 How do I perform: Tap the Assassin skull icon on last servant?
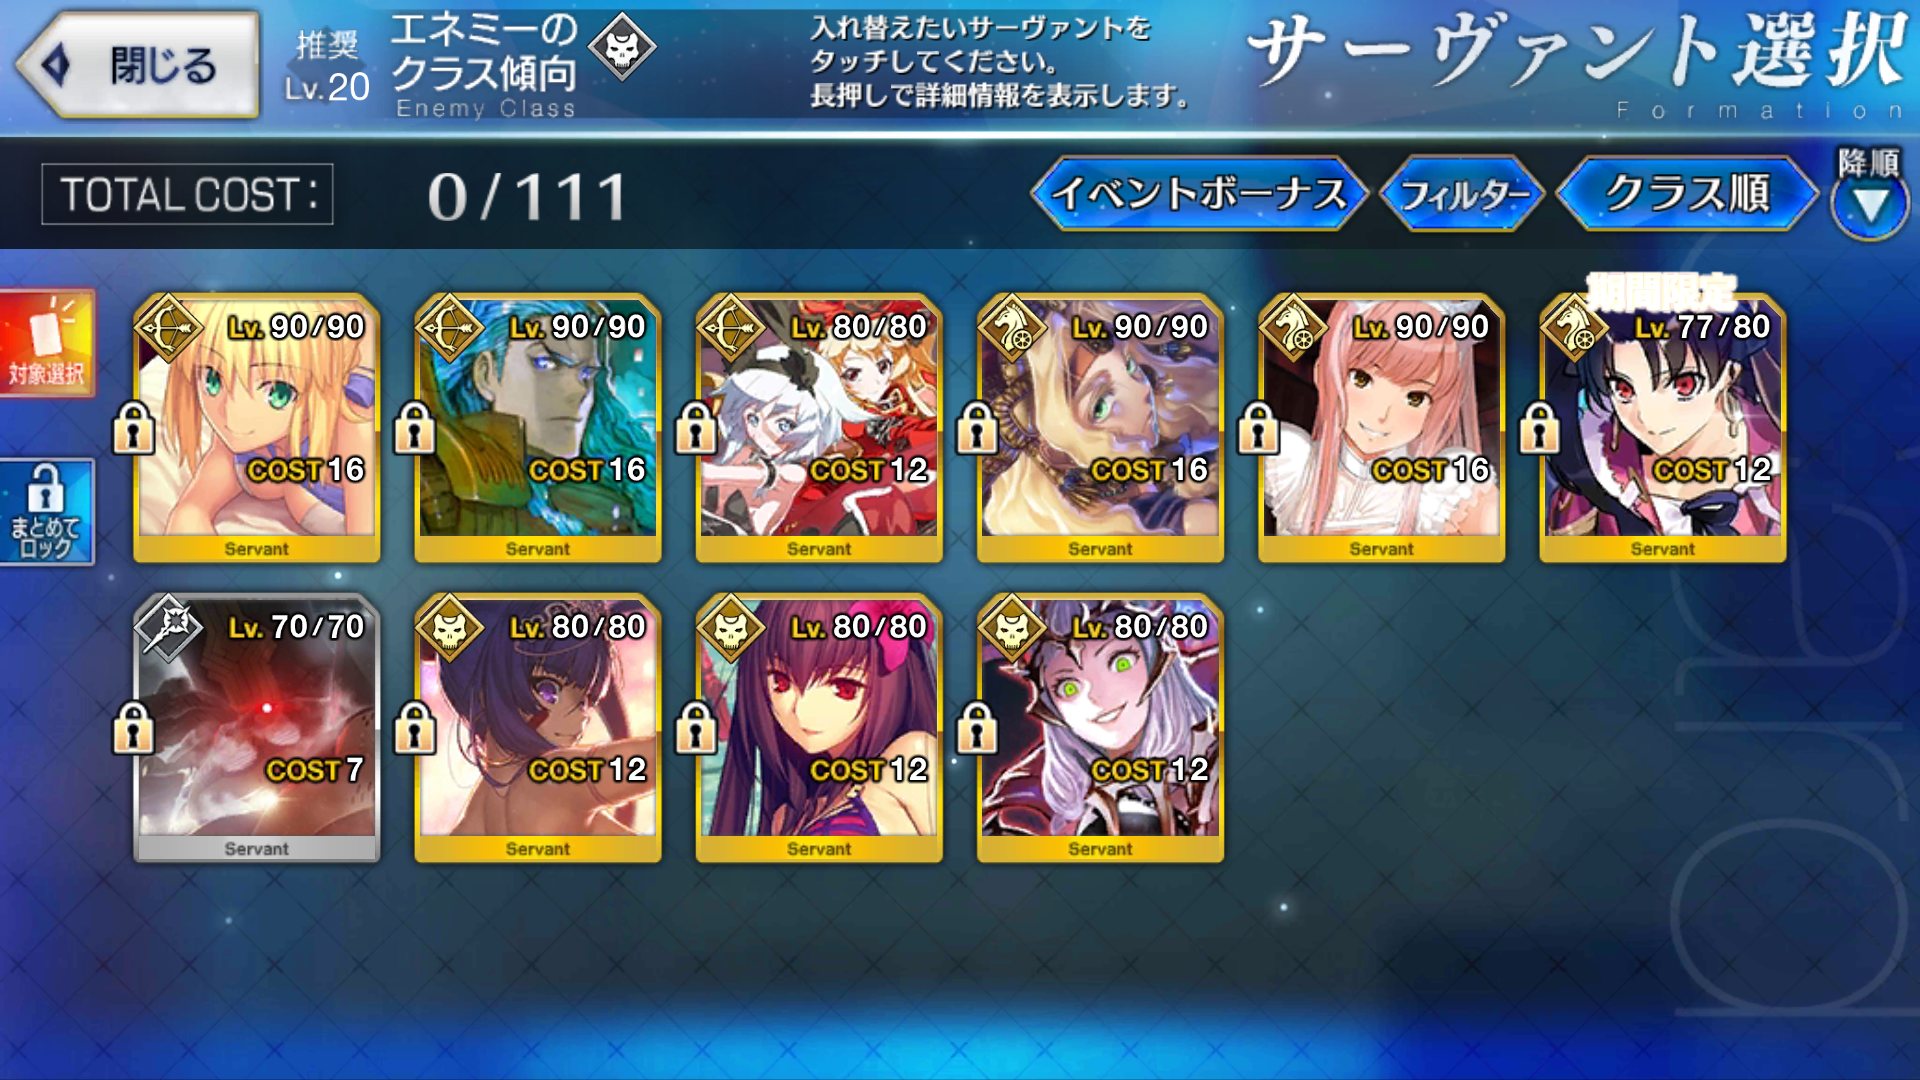[1011, 627]
